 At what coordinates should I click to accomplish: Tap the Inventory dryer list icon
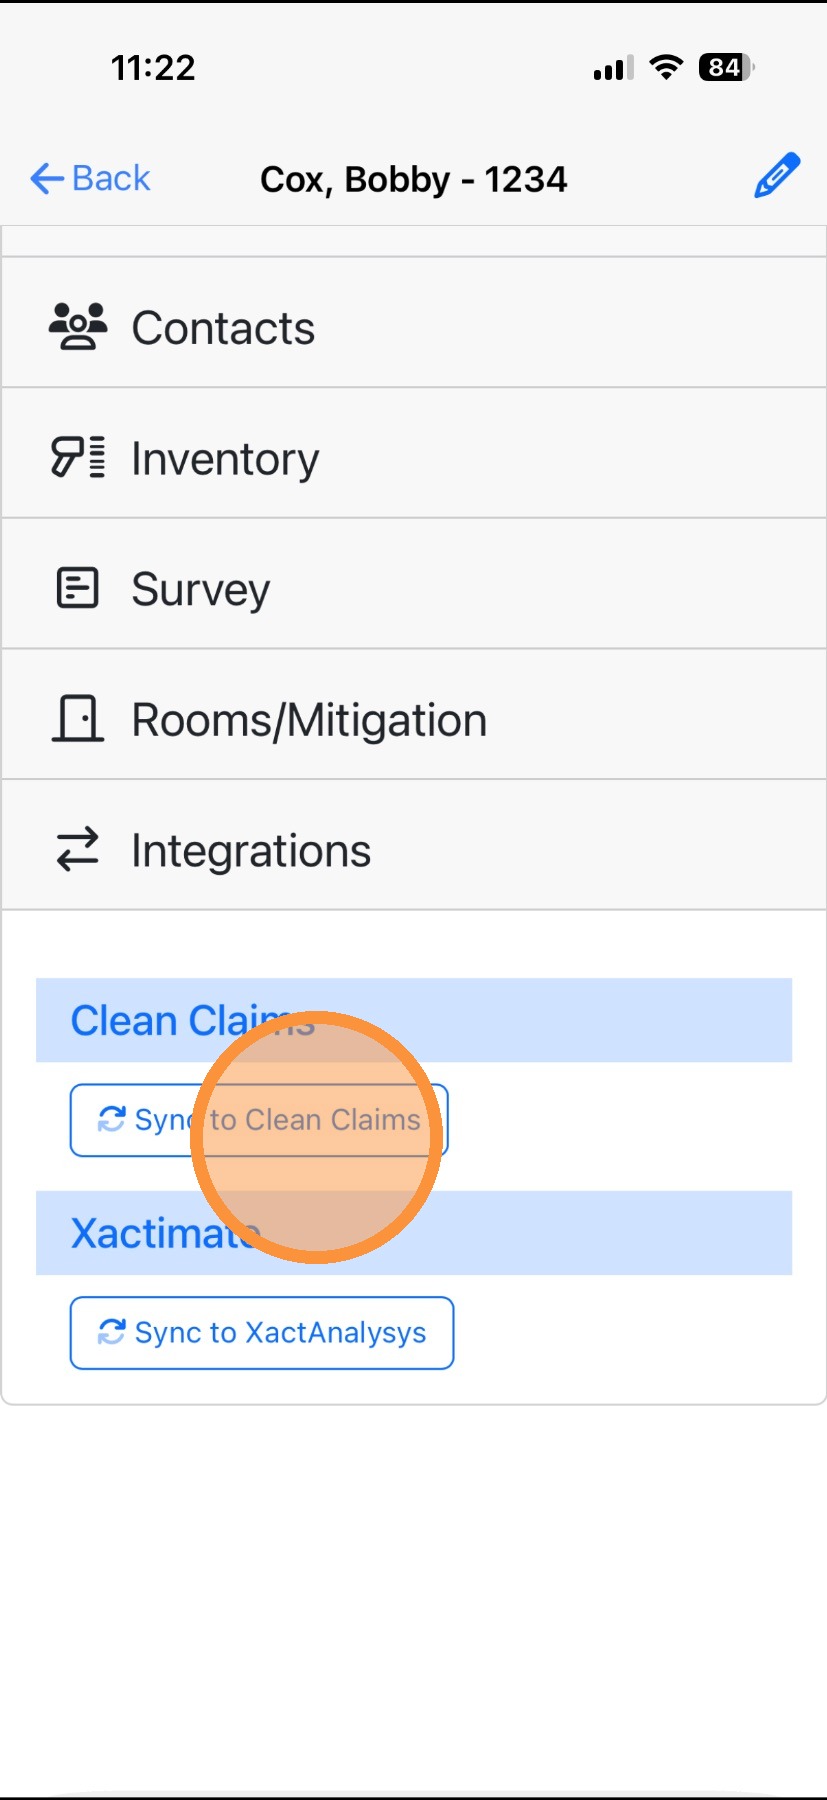78,458
